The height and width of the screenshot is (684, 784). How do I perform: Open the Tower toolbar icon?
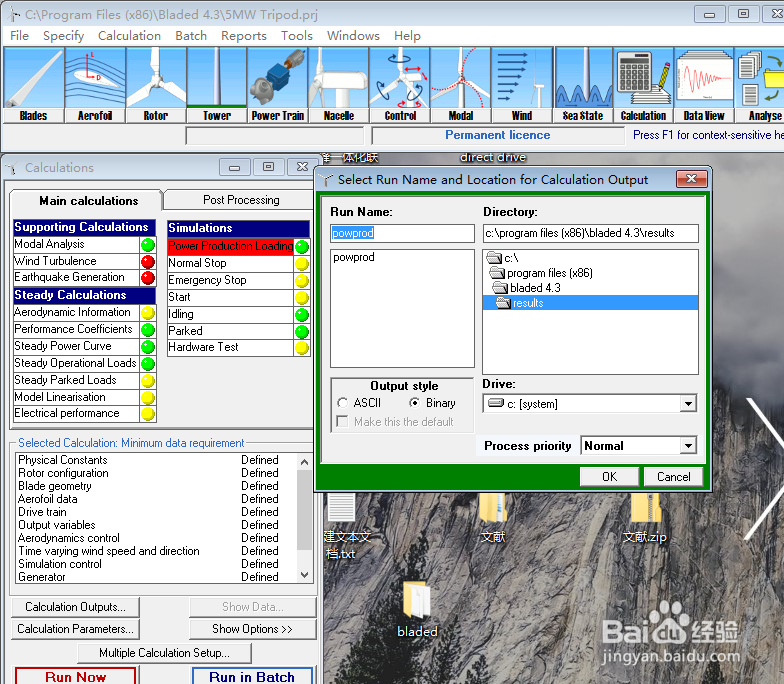216,85
